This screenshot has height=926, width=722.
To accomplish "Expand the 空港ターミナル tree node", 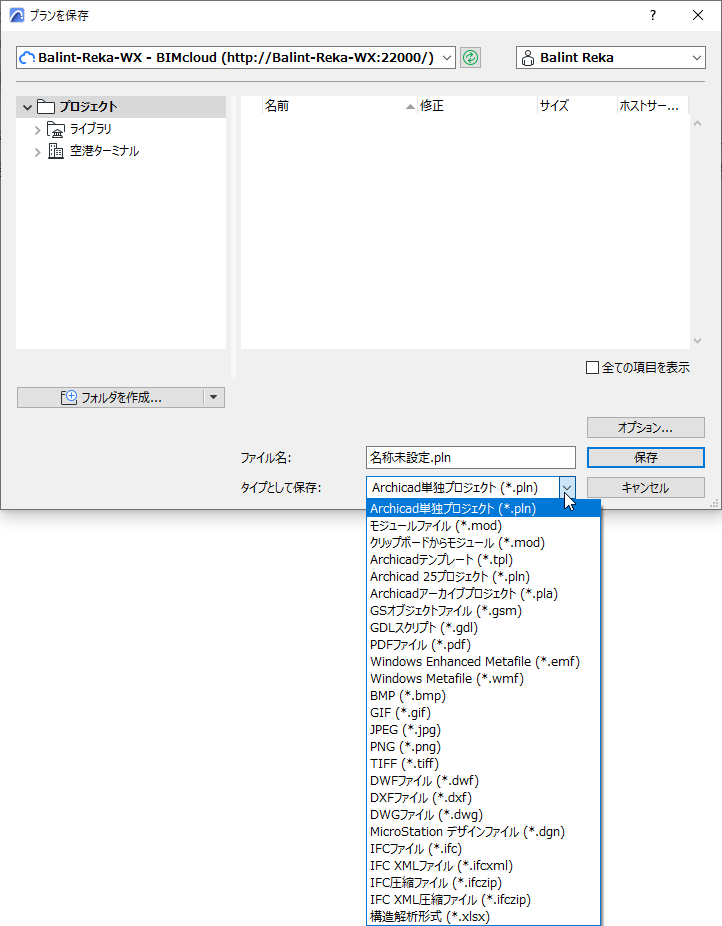I will [37, 152].
